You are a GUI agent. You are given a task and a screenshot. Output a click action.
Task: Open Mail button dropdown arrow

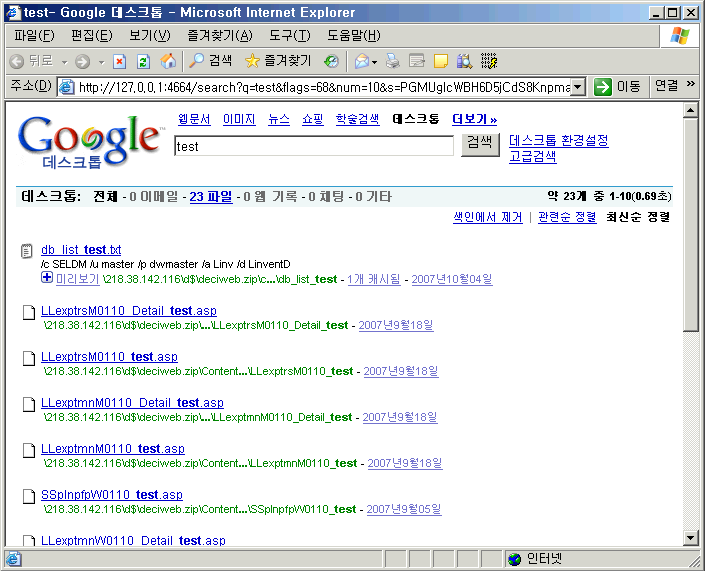(374, 62)
